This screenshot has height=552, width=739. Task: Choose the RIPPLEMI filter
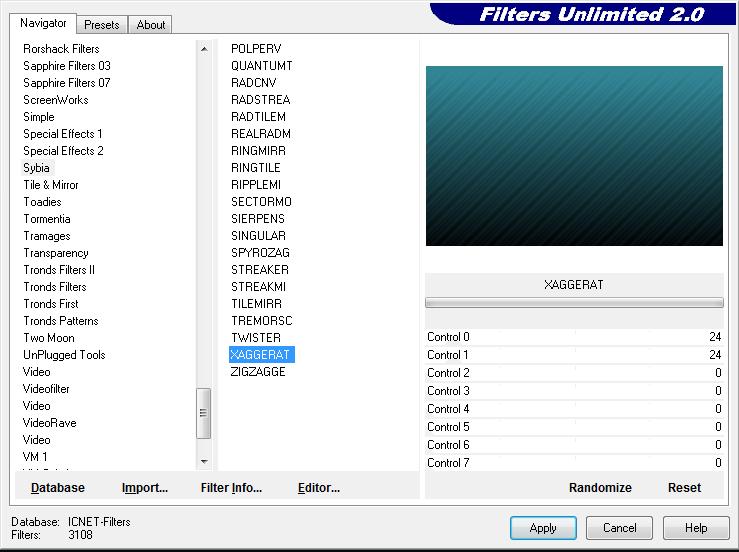(256, 184)
